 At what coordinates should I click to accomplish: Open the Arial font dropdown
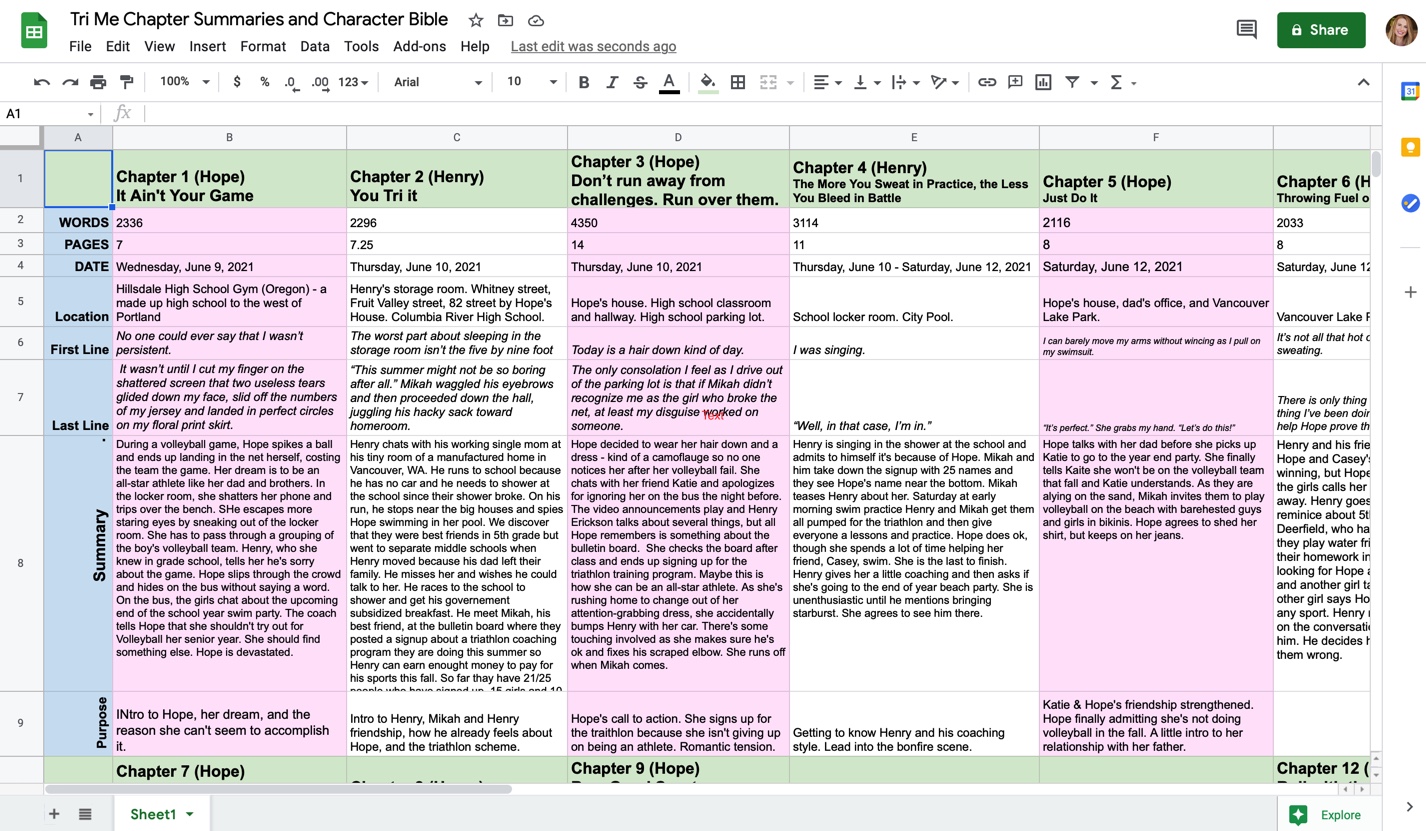click(438, 82)
